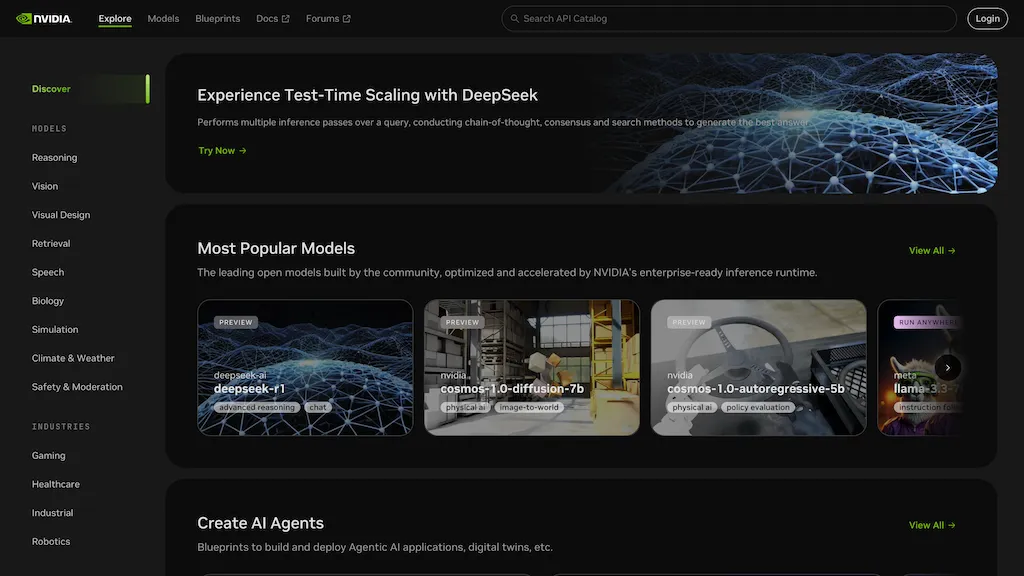Select Discover in the sidebar

click(x=90, y=89)
